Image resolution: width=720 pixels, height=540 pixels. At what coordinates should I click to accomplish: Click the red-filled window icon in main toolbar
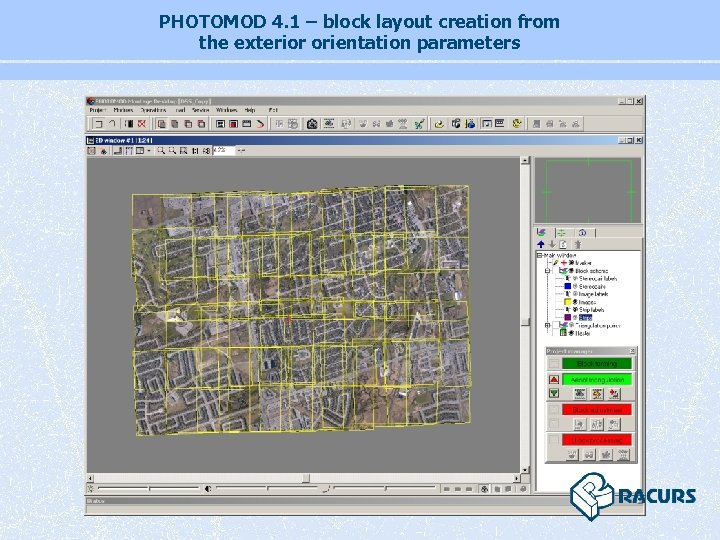234,124
